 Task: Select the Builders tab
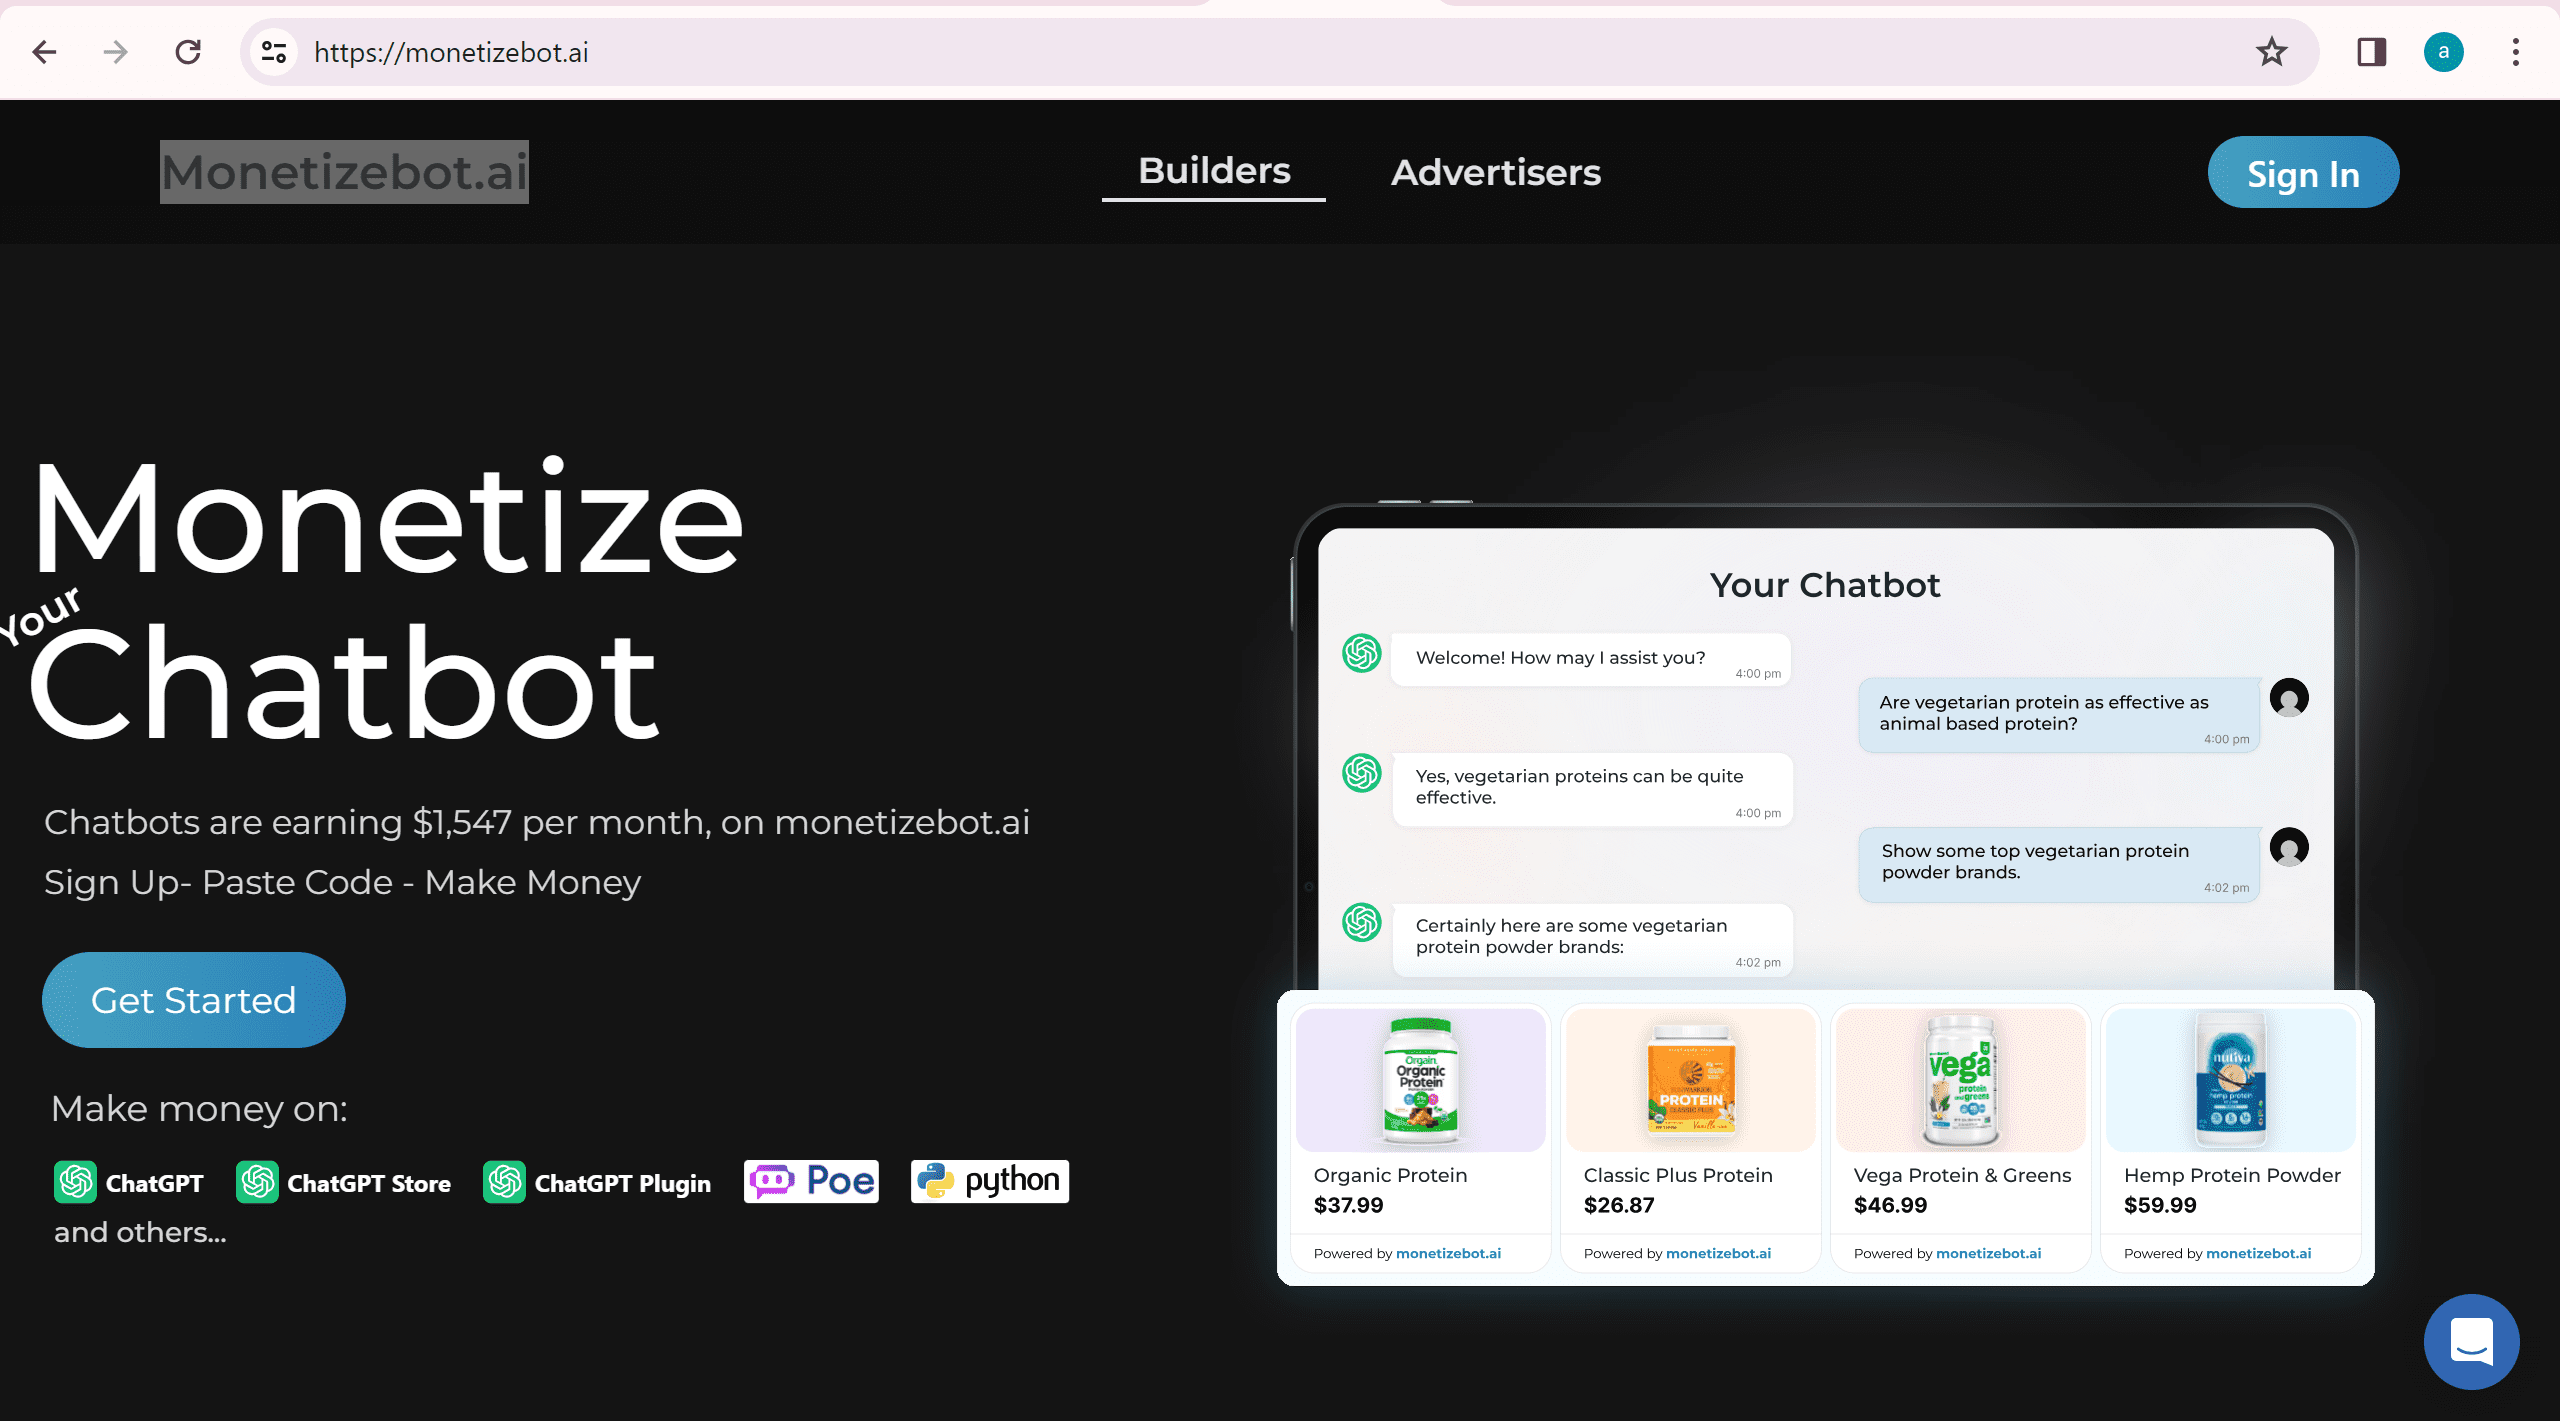point(1213,171)
